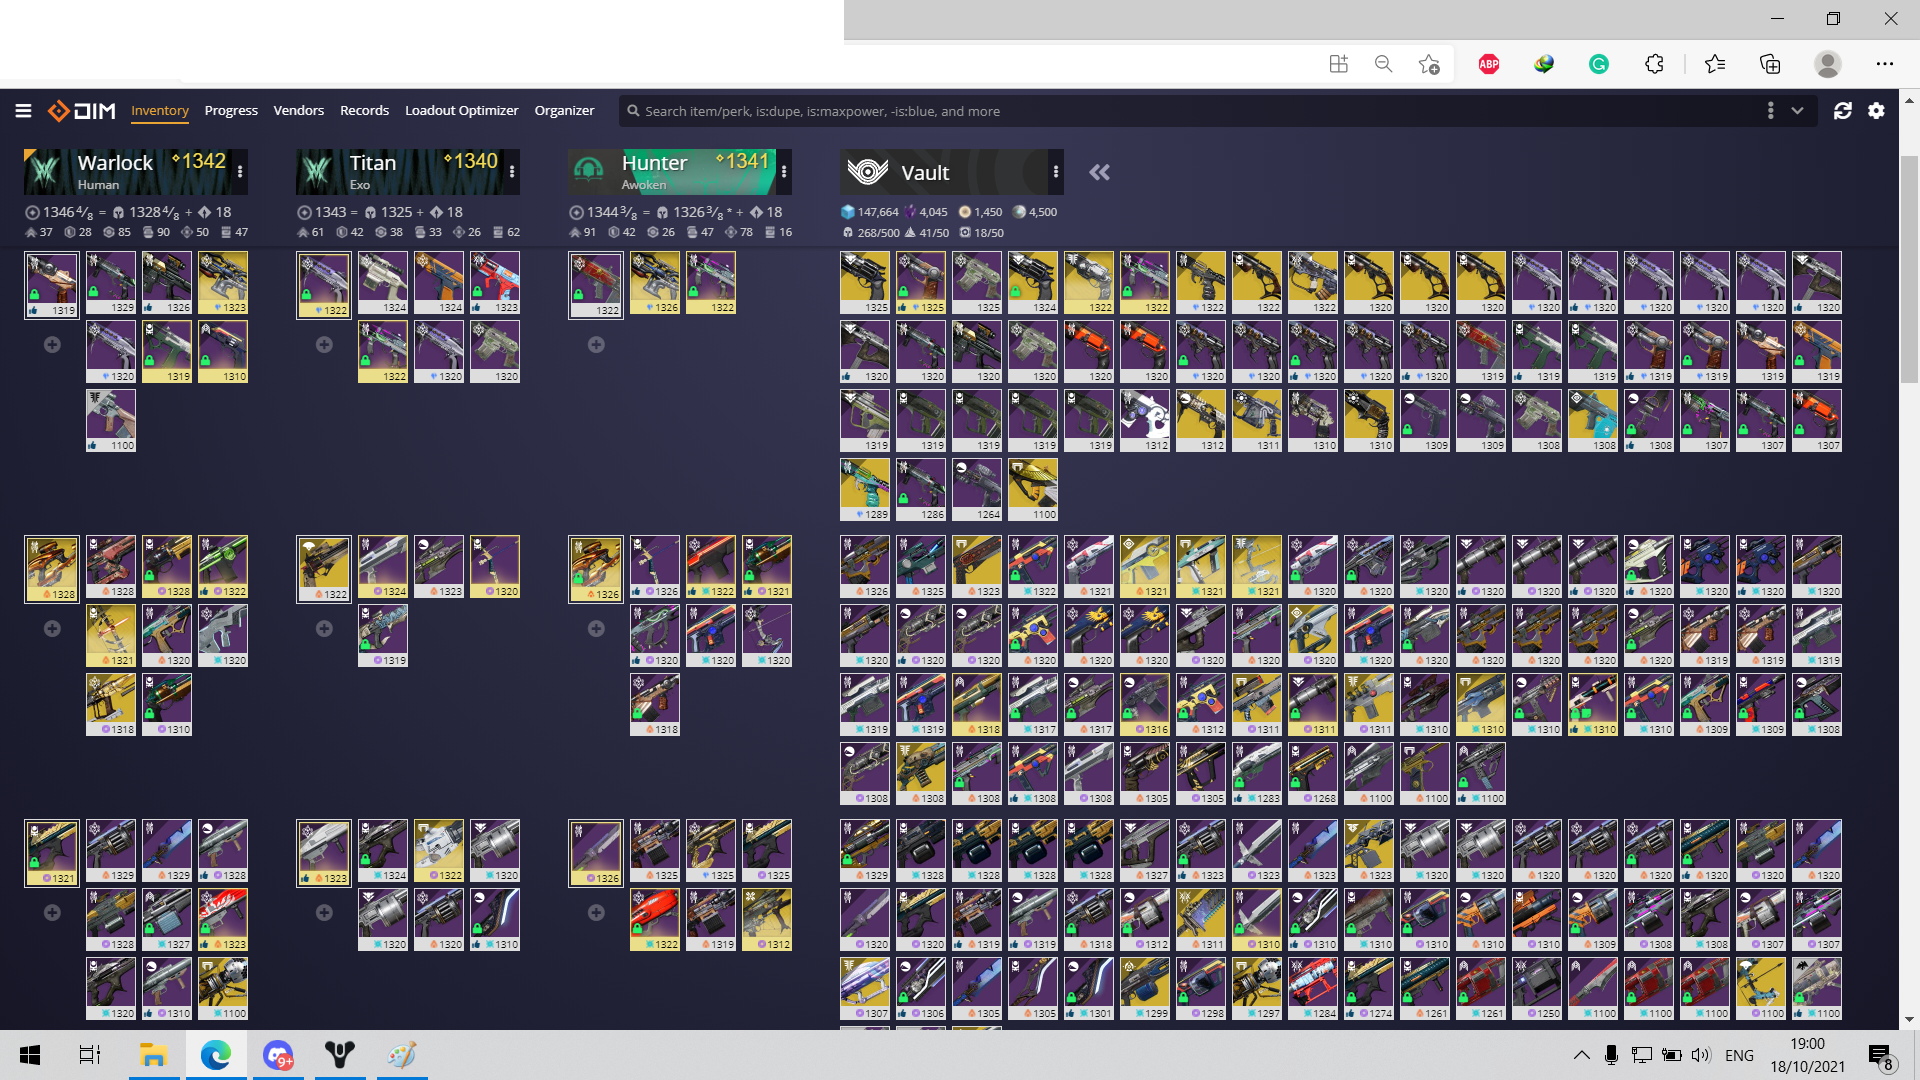Open the DIM hamburger menu
This screenshot has width=1920, height=1080.
(23, 111)
